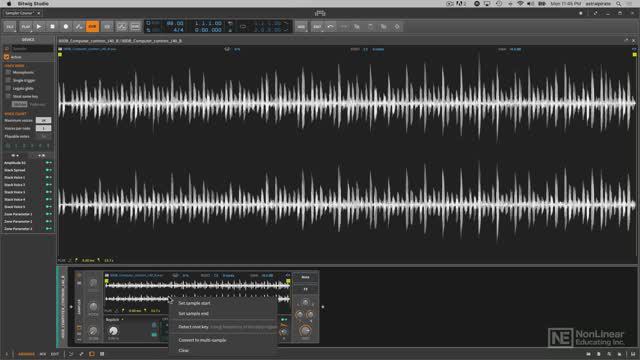Stop playback with the transport square

click(x=52, y=27)
